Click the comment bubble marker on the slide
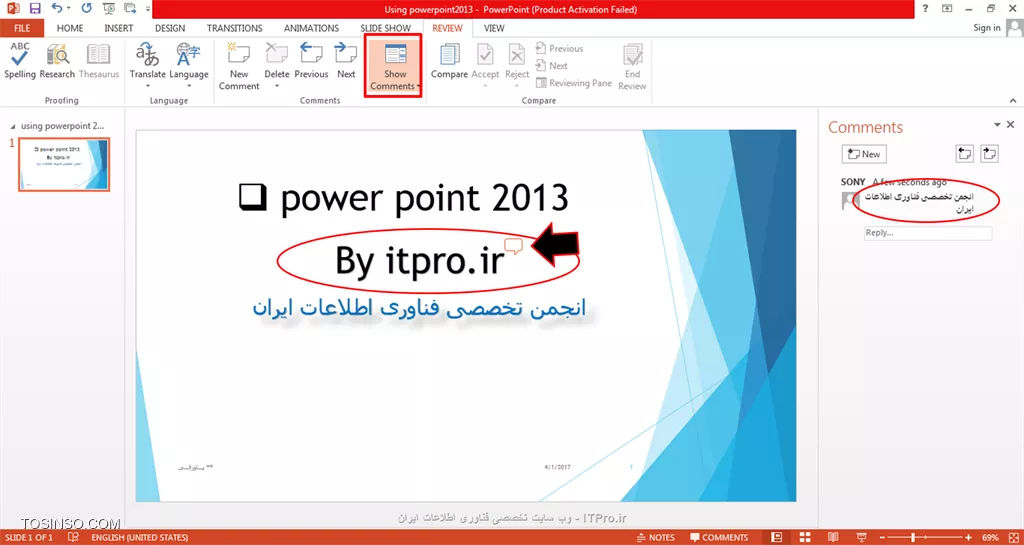The image size is (1024, 545). (514, 246)
